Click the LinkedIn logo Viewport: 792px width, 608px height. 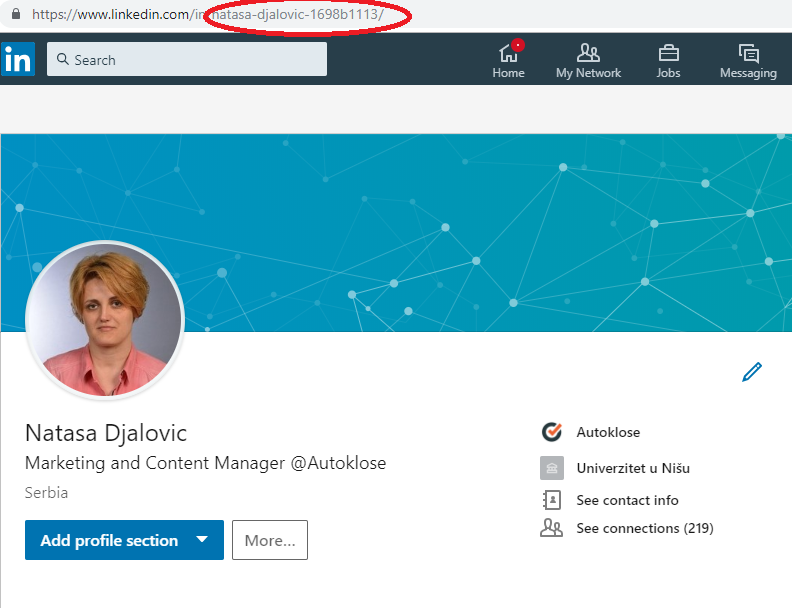[18, 59]
